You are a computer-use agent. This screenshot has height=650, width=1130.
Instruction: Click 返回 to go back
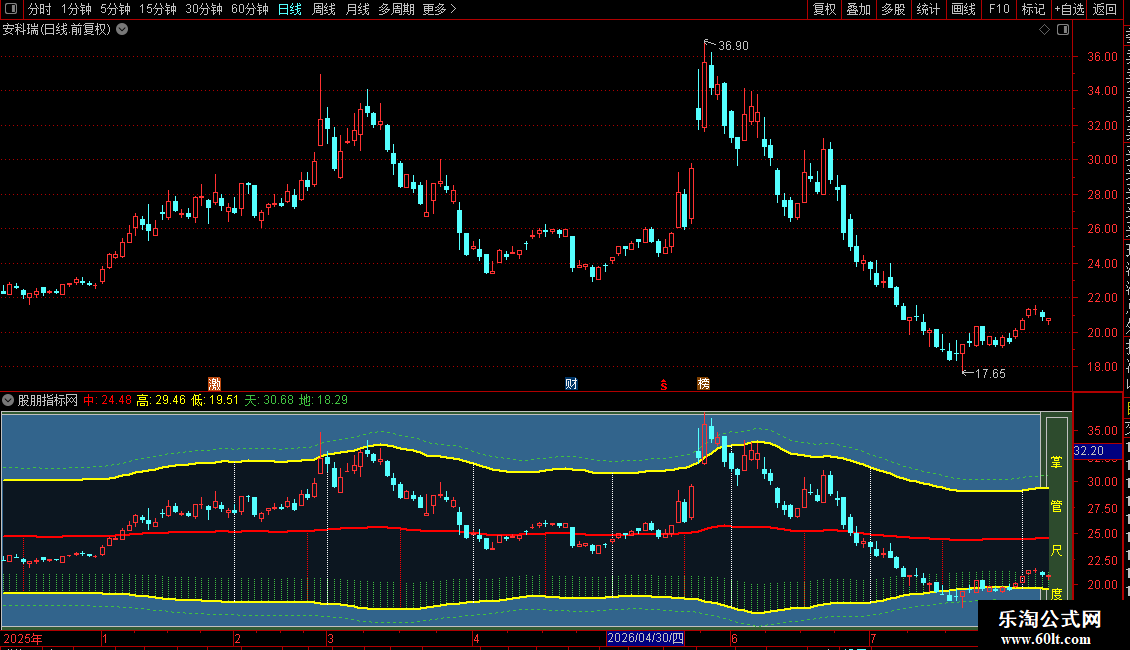coord(1104,9)
